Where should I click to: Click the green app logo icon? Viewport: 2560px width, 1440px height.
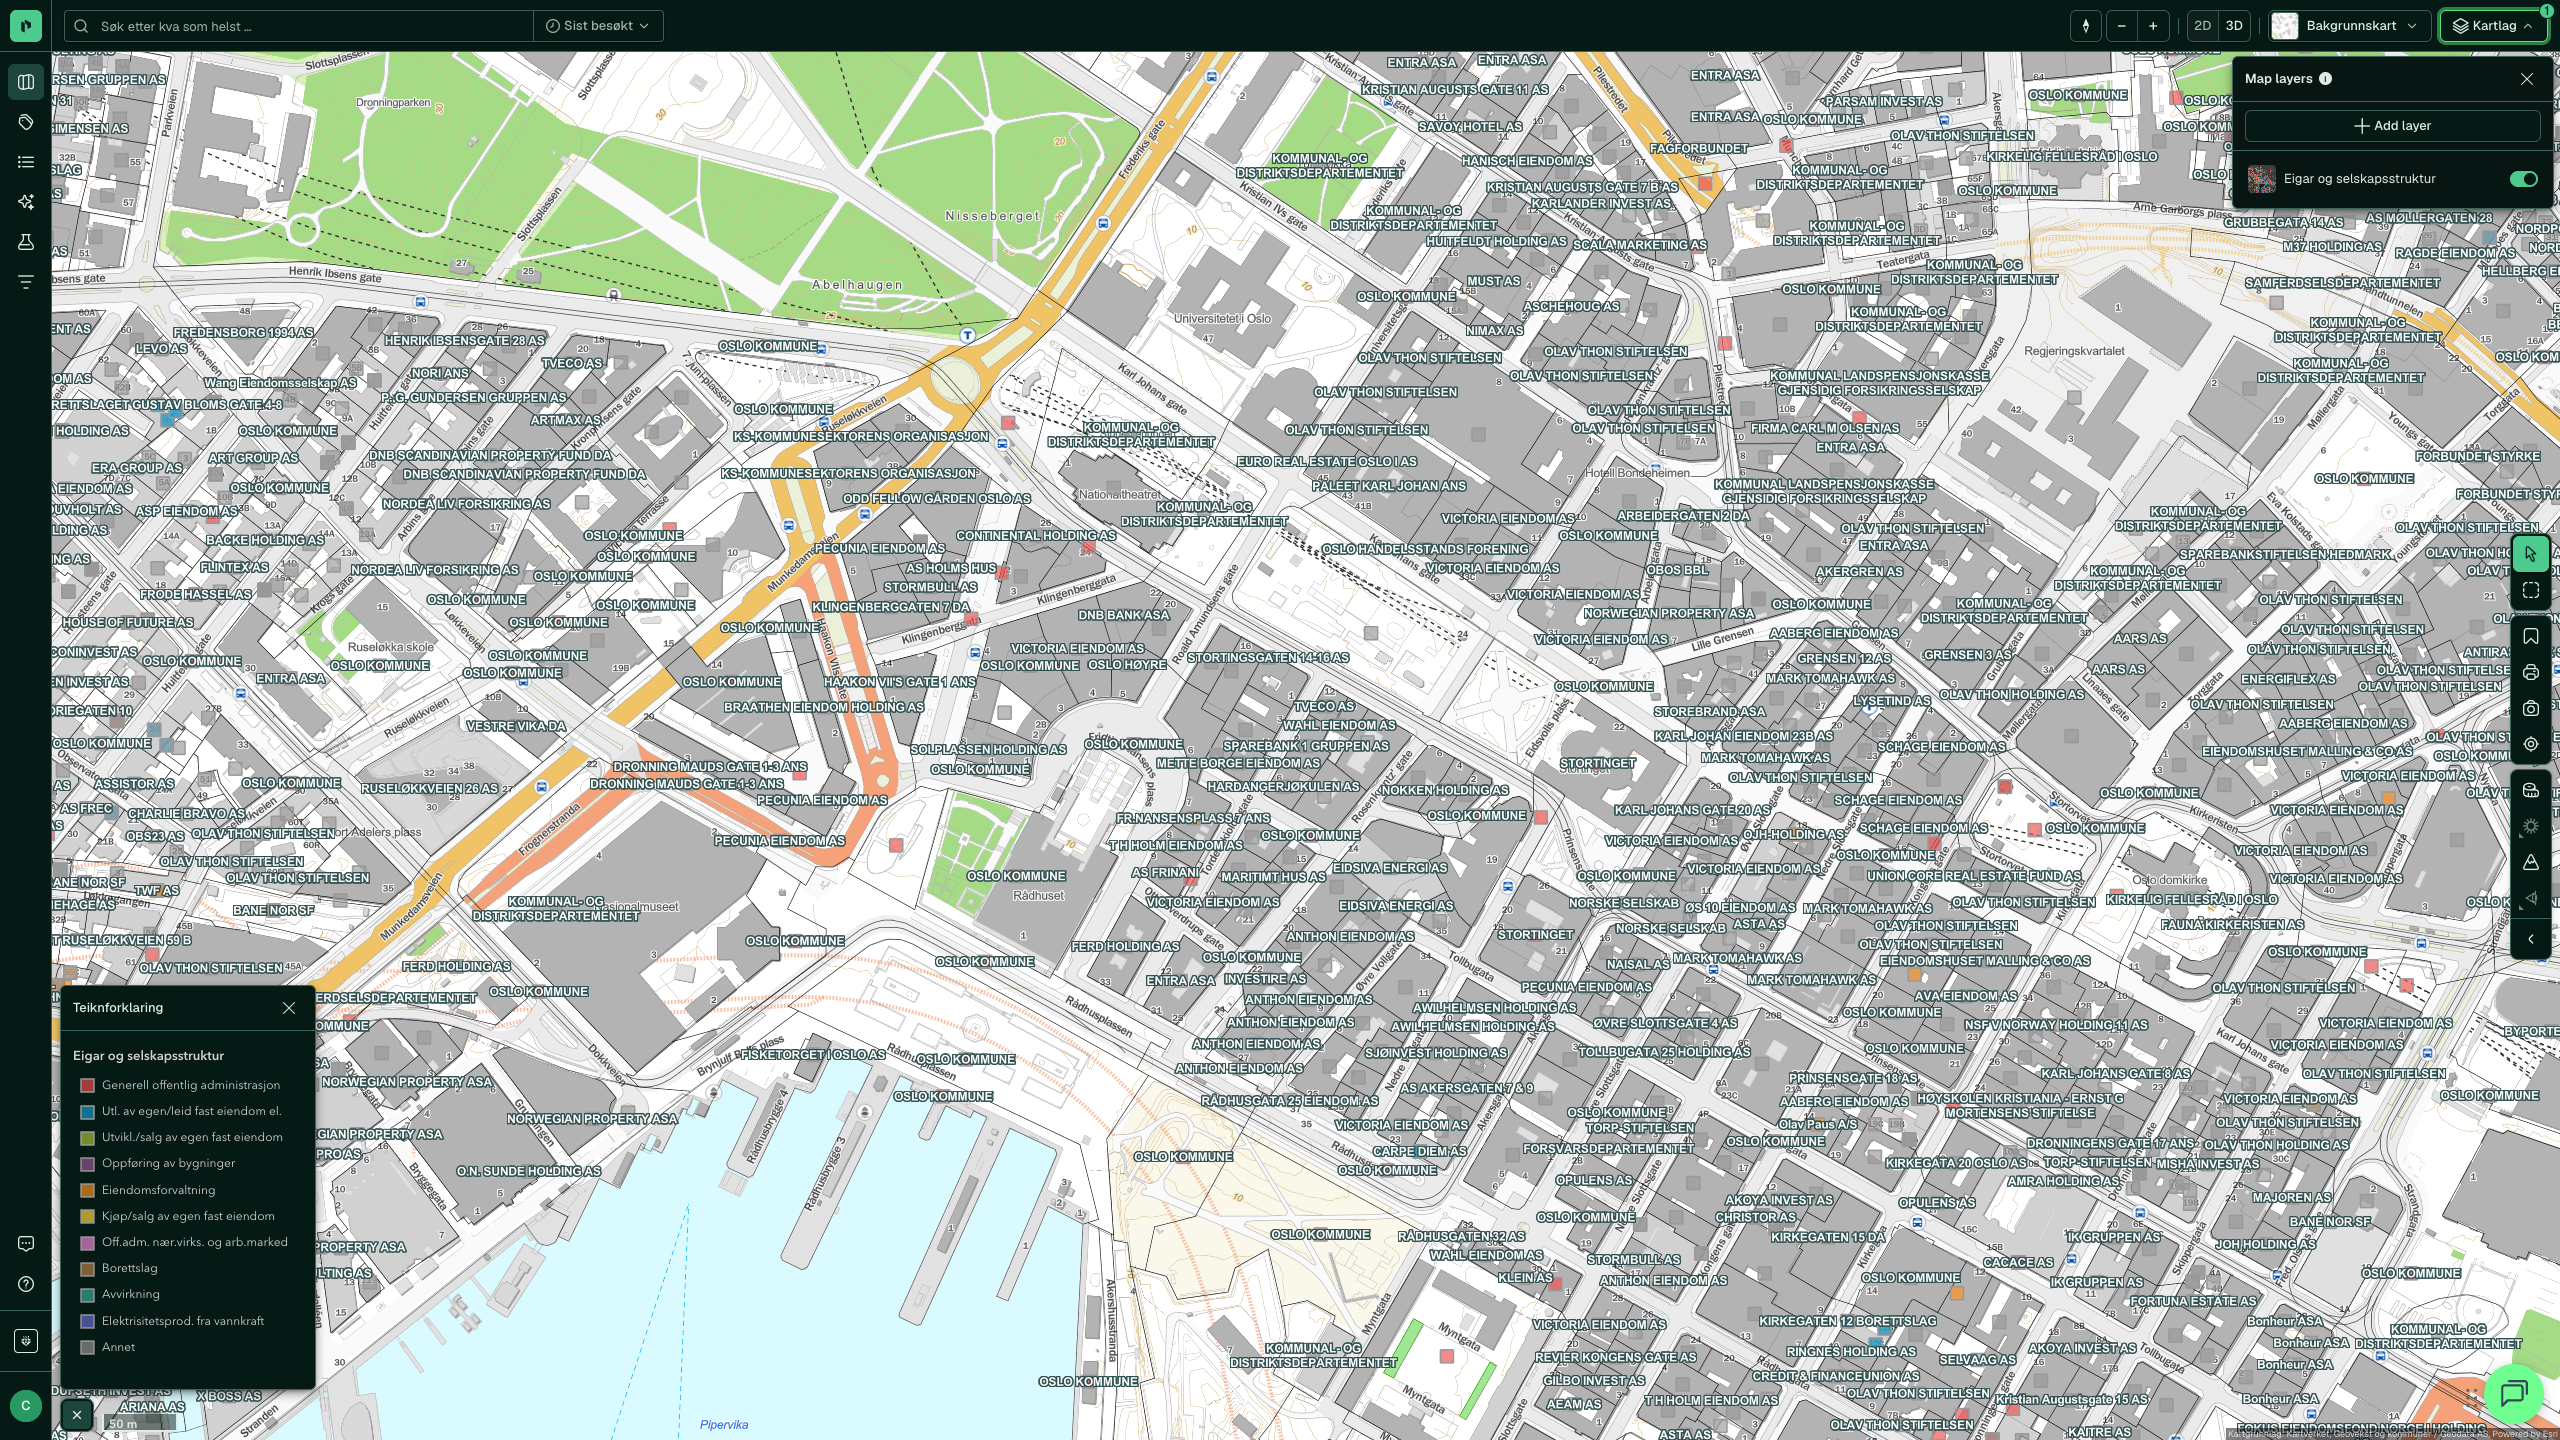coord(26,26)
